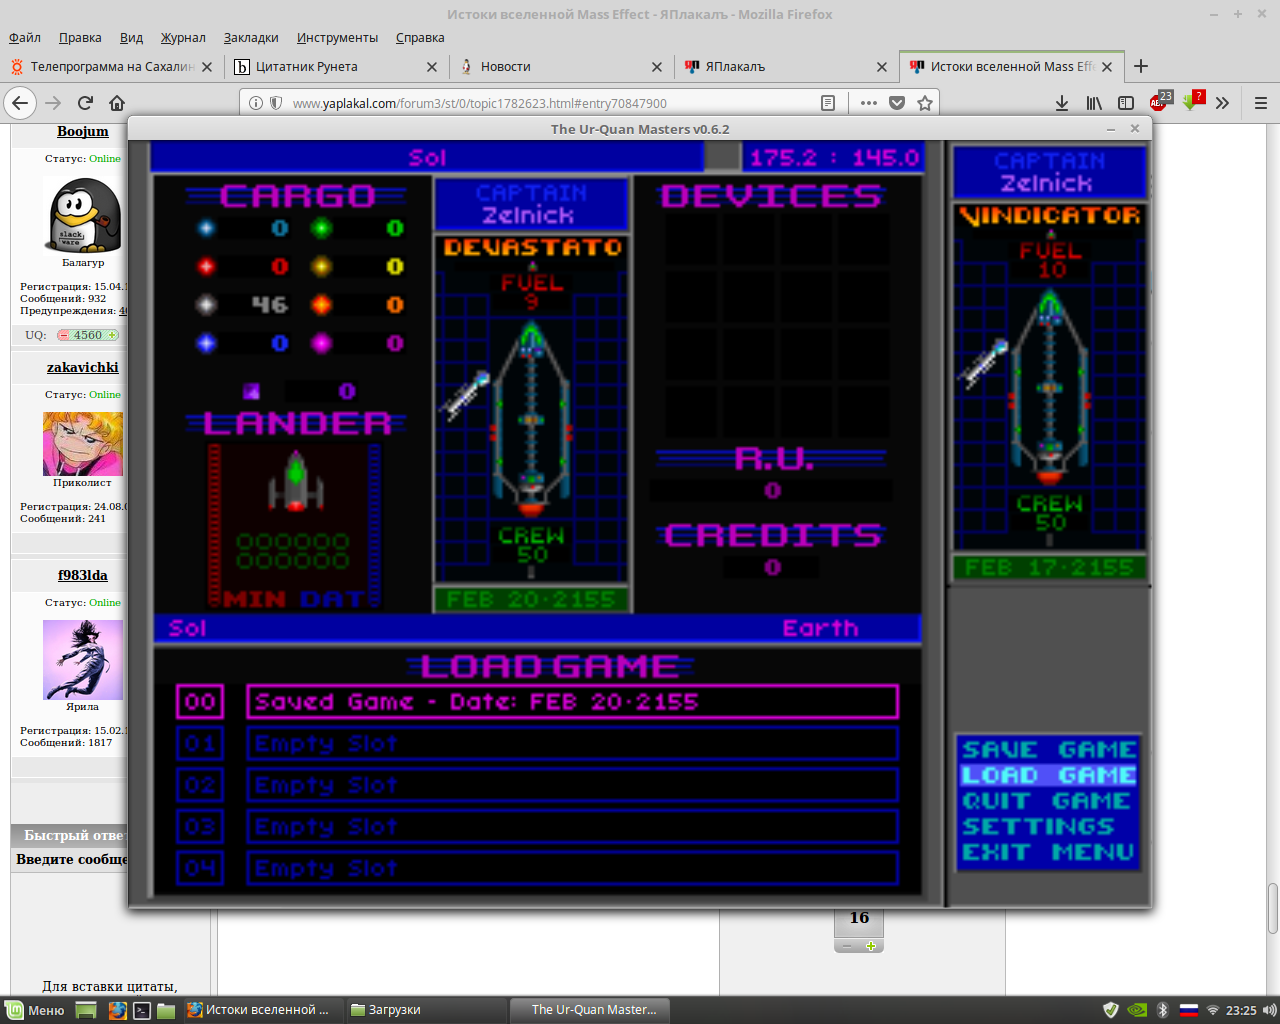Click the green download extension icon
Image resolution: width=1280 pixels, height=1024 pixels.
pyautogui.click(x=1193, y=101)
